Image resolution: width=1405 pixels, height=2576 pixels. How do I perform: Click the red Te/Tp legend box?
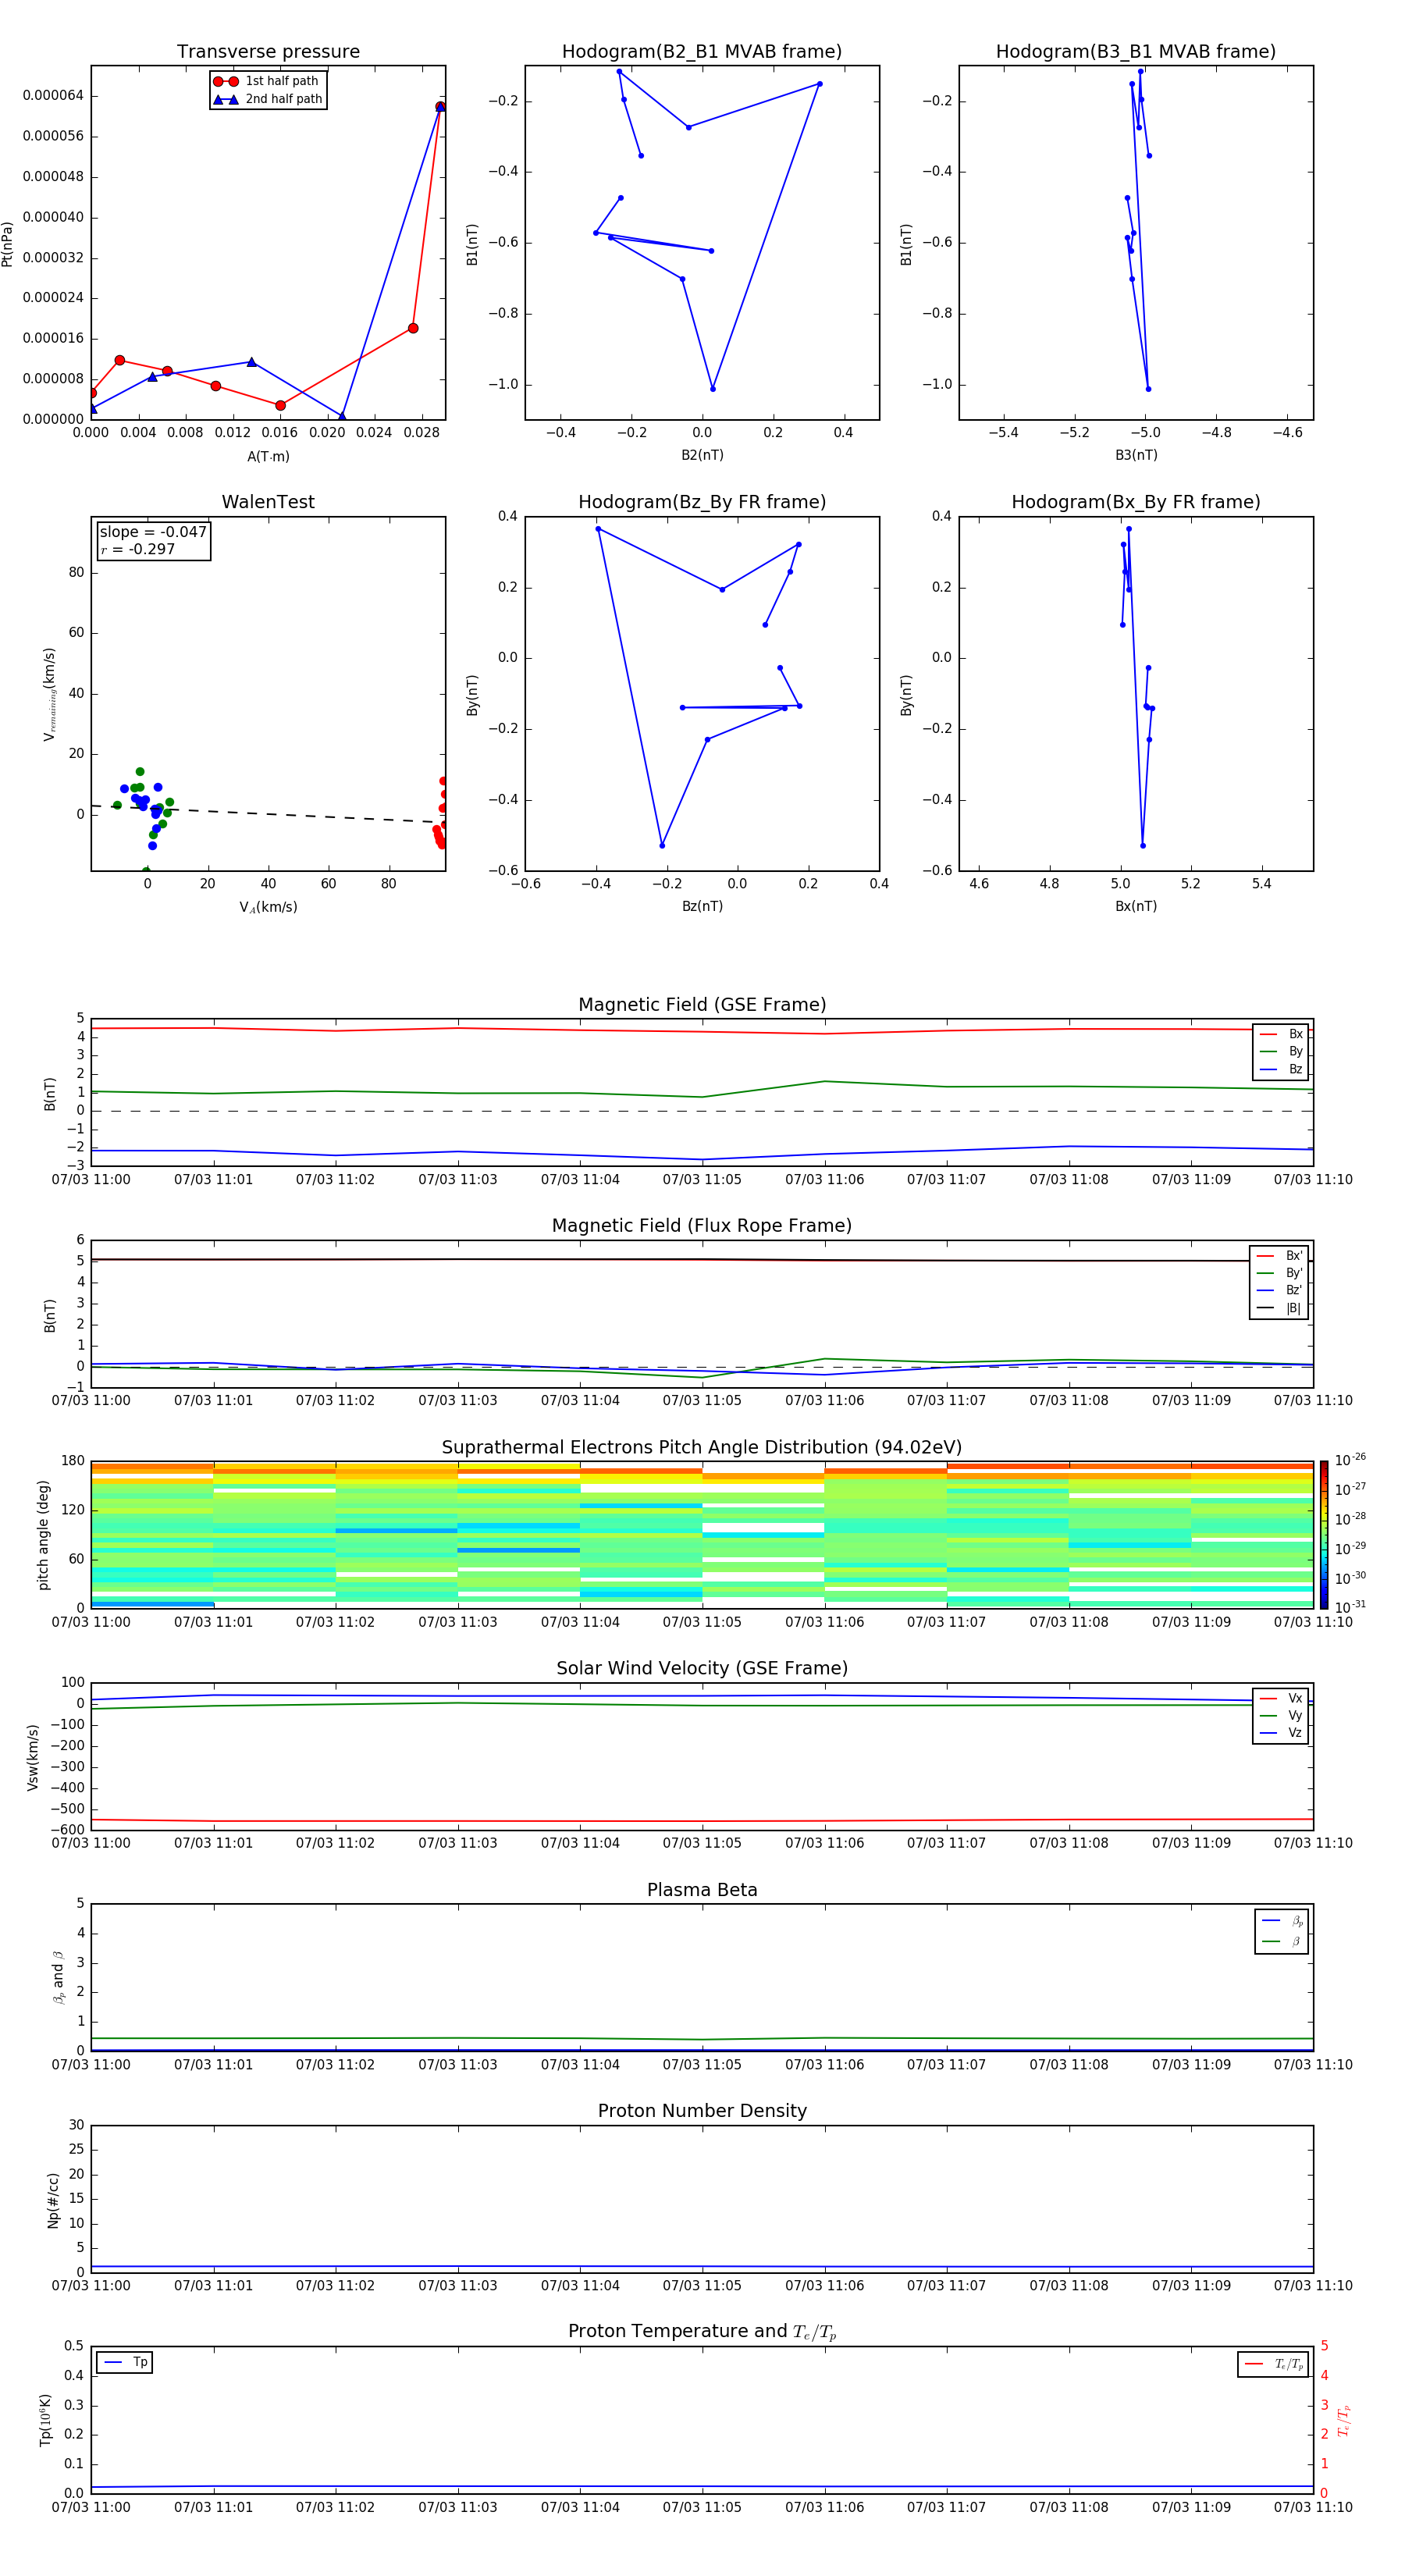(1272, 2364)
